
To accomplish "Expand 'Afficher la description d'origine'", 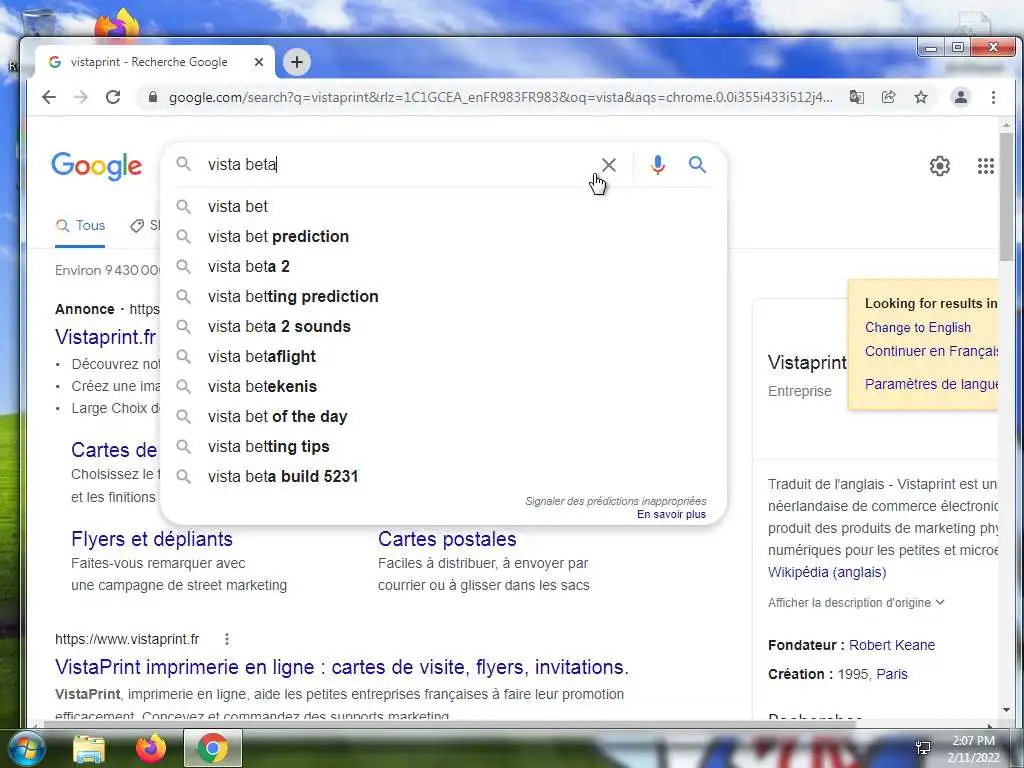I will (856, 602).
